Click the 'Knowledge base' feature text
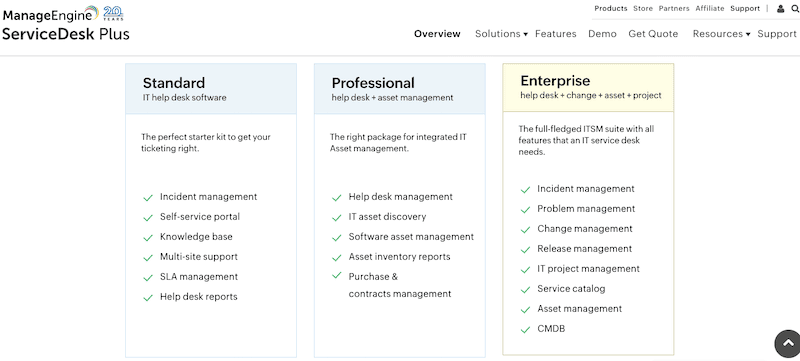Image resolution: width=800 pixels, height=361 pixels. pyautogui.click(x=196, y=237)
